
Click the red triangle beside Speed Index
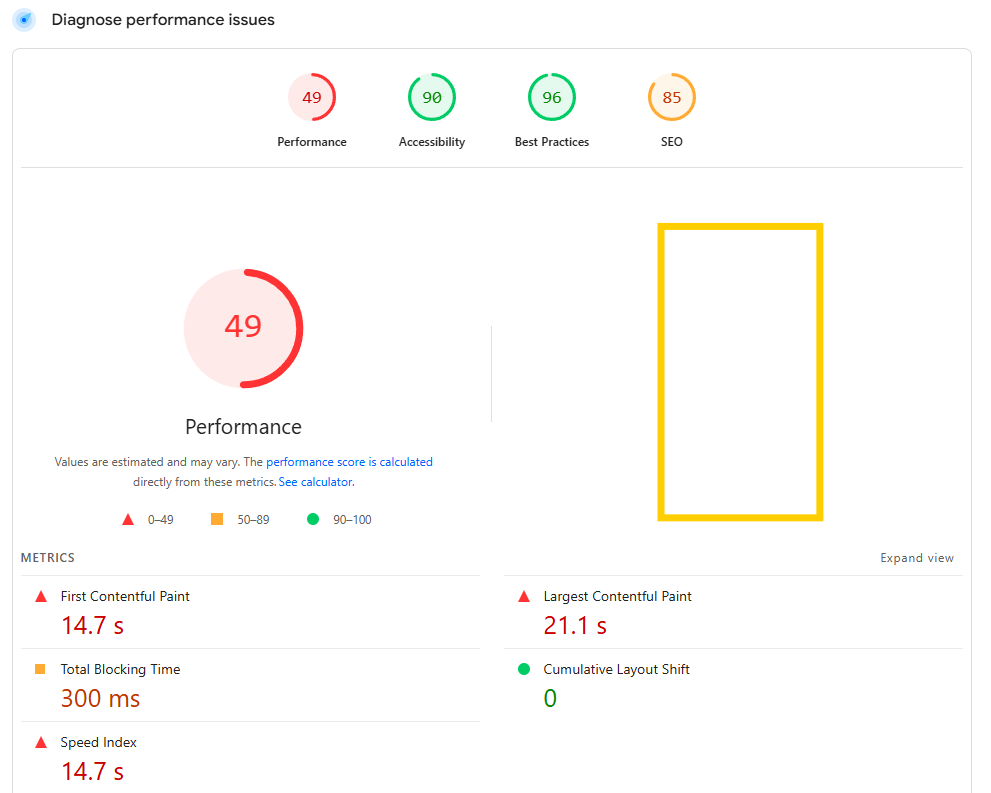[41, 742]
